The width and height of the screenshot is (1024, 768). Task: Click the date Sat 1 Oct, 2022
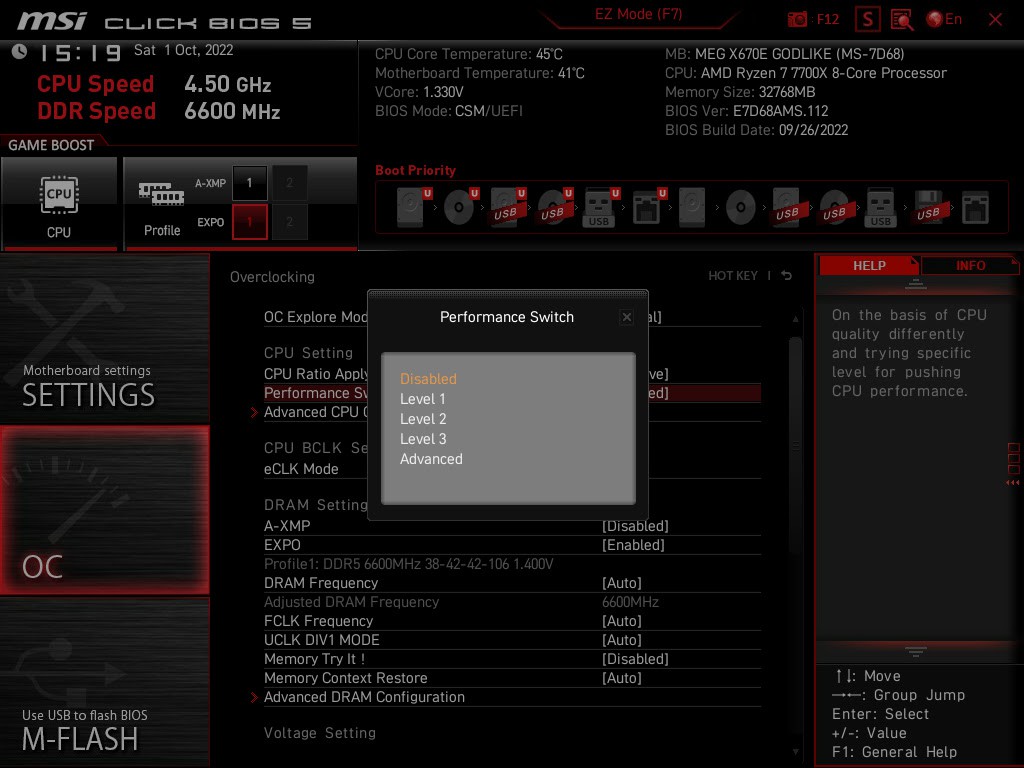pos(184,50)
